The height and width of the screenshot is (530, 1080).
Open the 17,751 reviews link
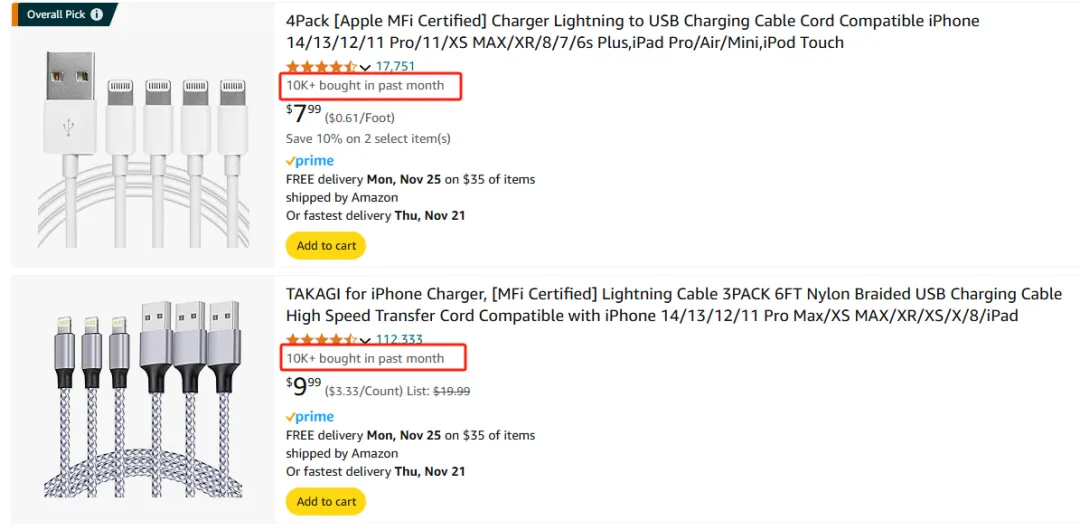(x=395, y=67)
